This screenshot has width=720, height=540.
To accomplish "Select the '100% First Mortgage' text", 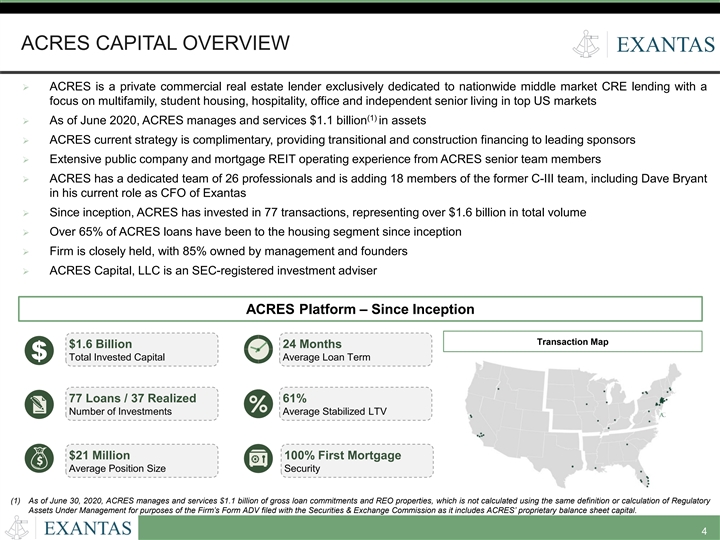I will pos(343,455).
